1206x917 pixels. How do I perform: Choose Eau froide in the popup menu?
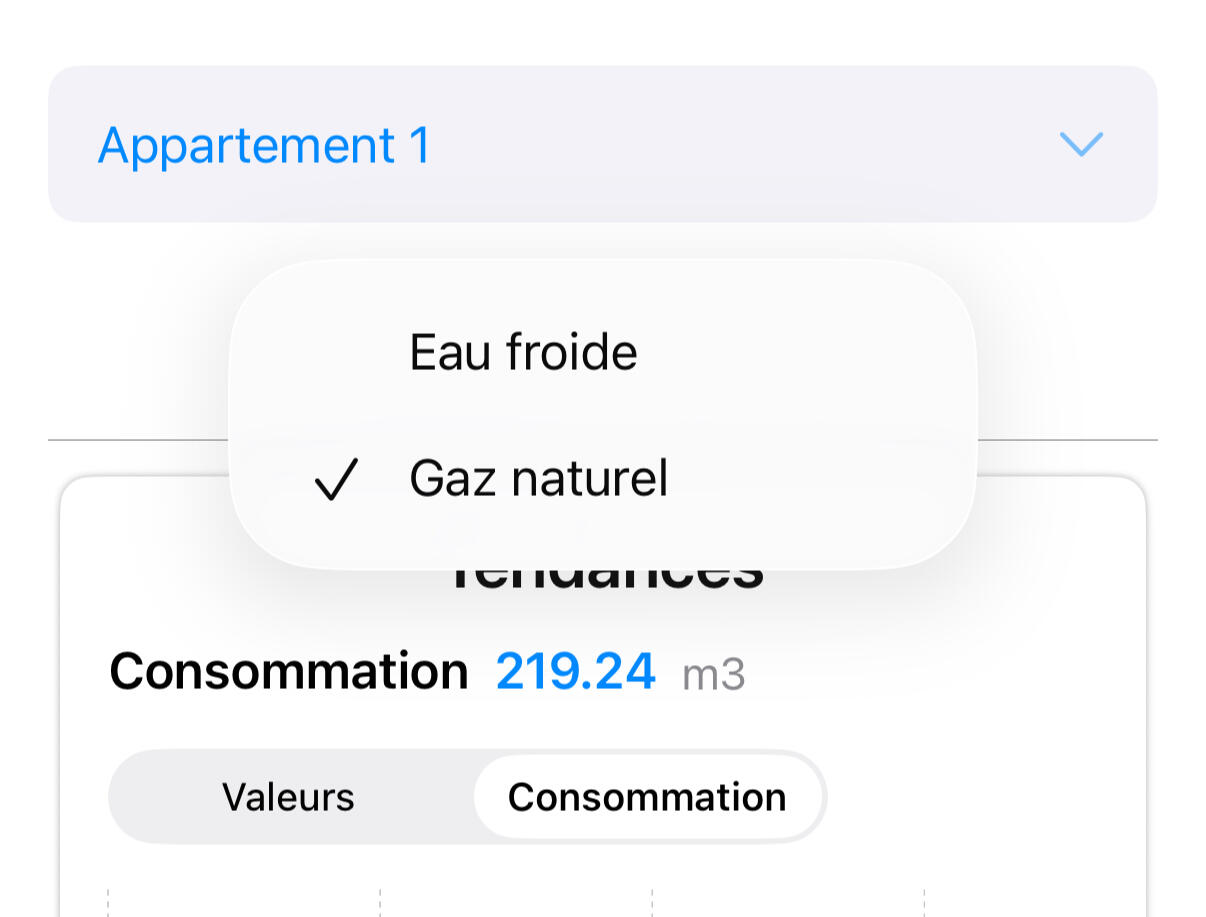[523, 352]
